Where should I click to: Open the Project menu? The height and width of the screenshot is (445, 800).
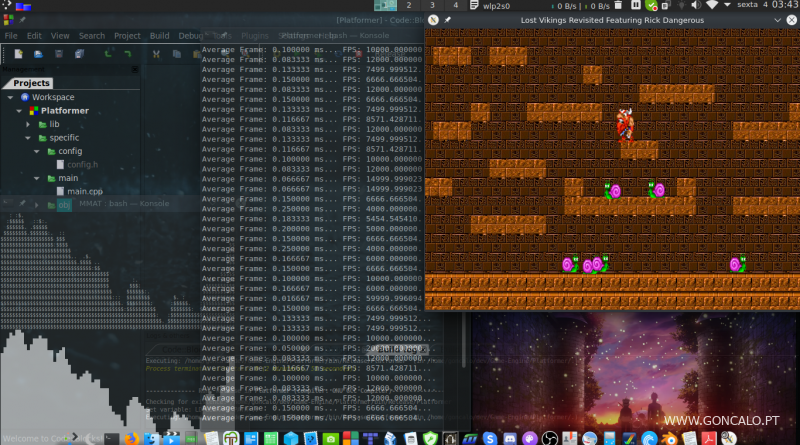click(x=127, y=36)
